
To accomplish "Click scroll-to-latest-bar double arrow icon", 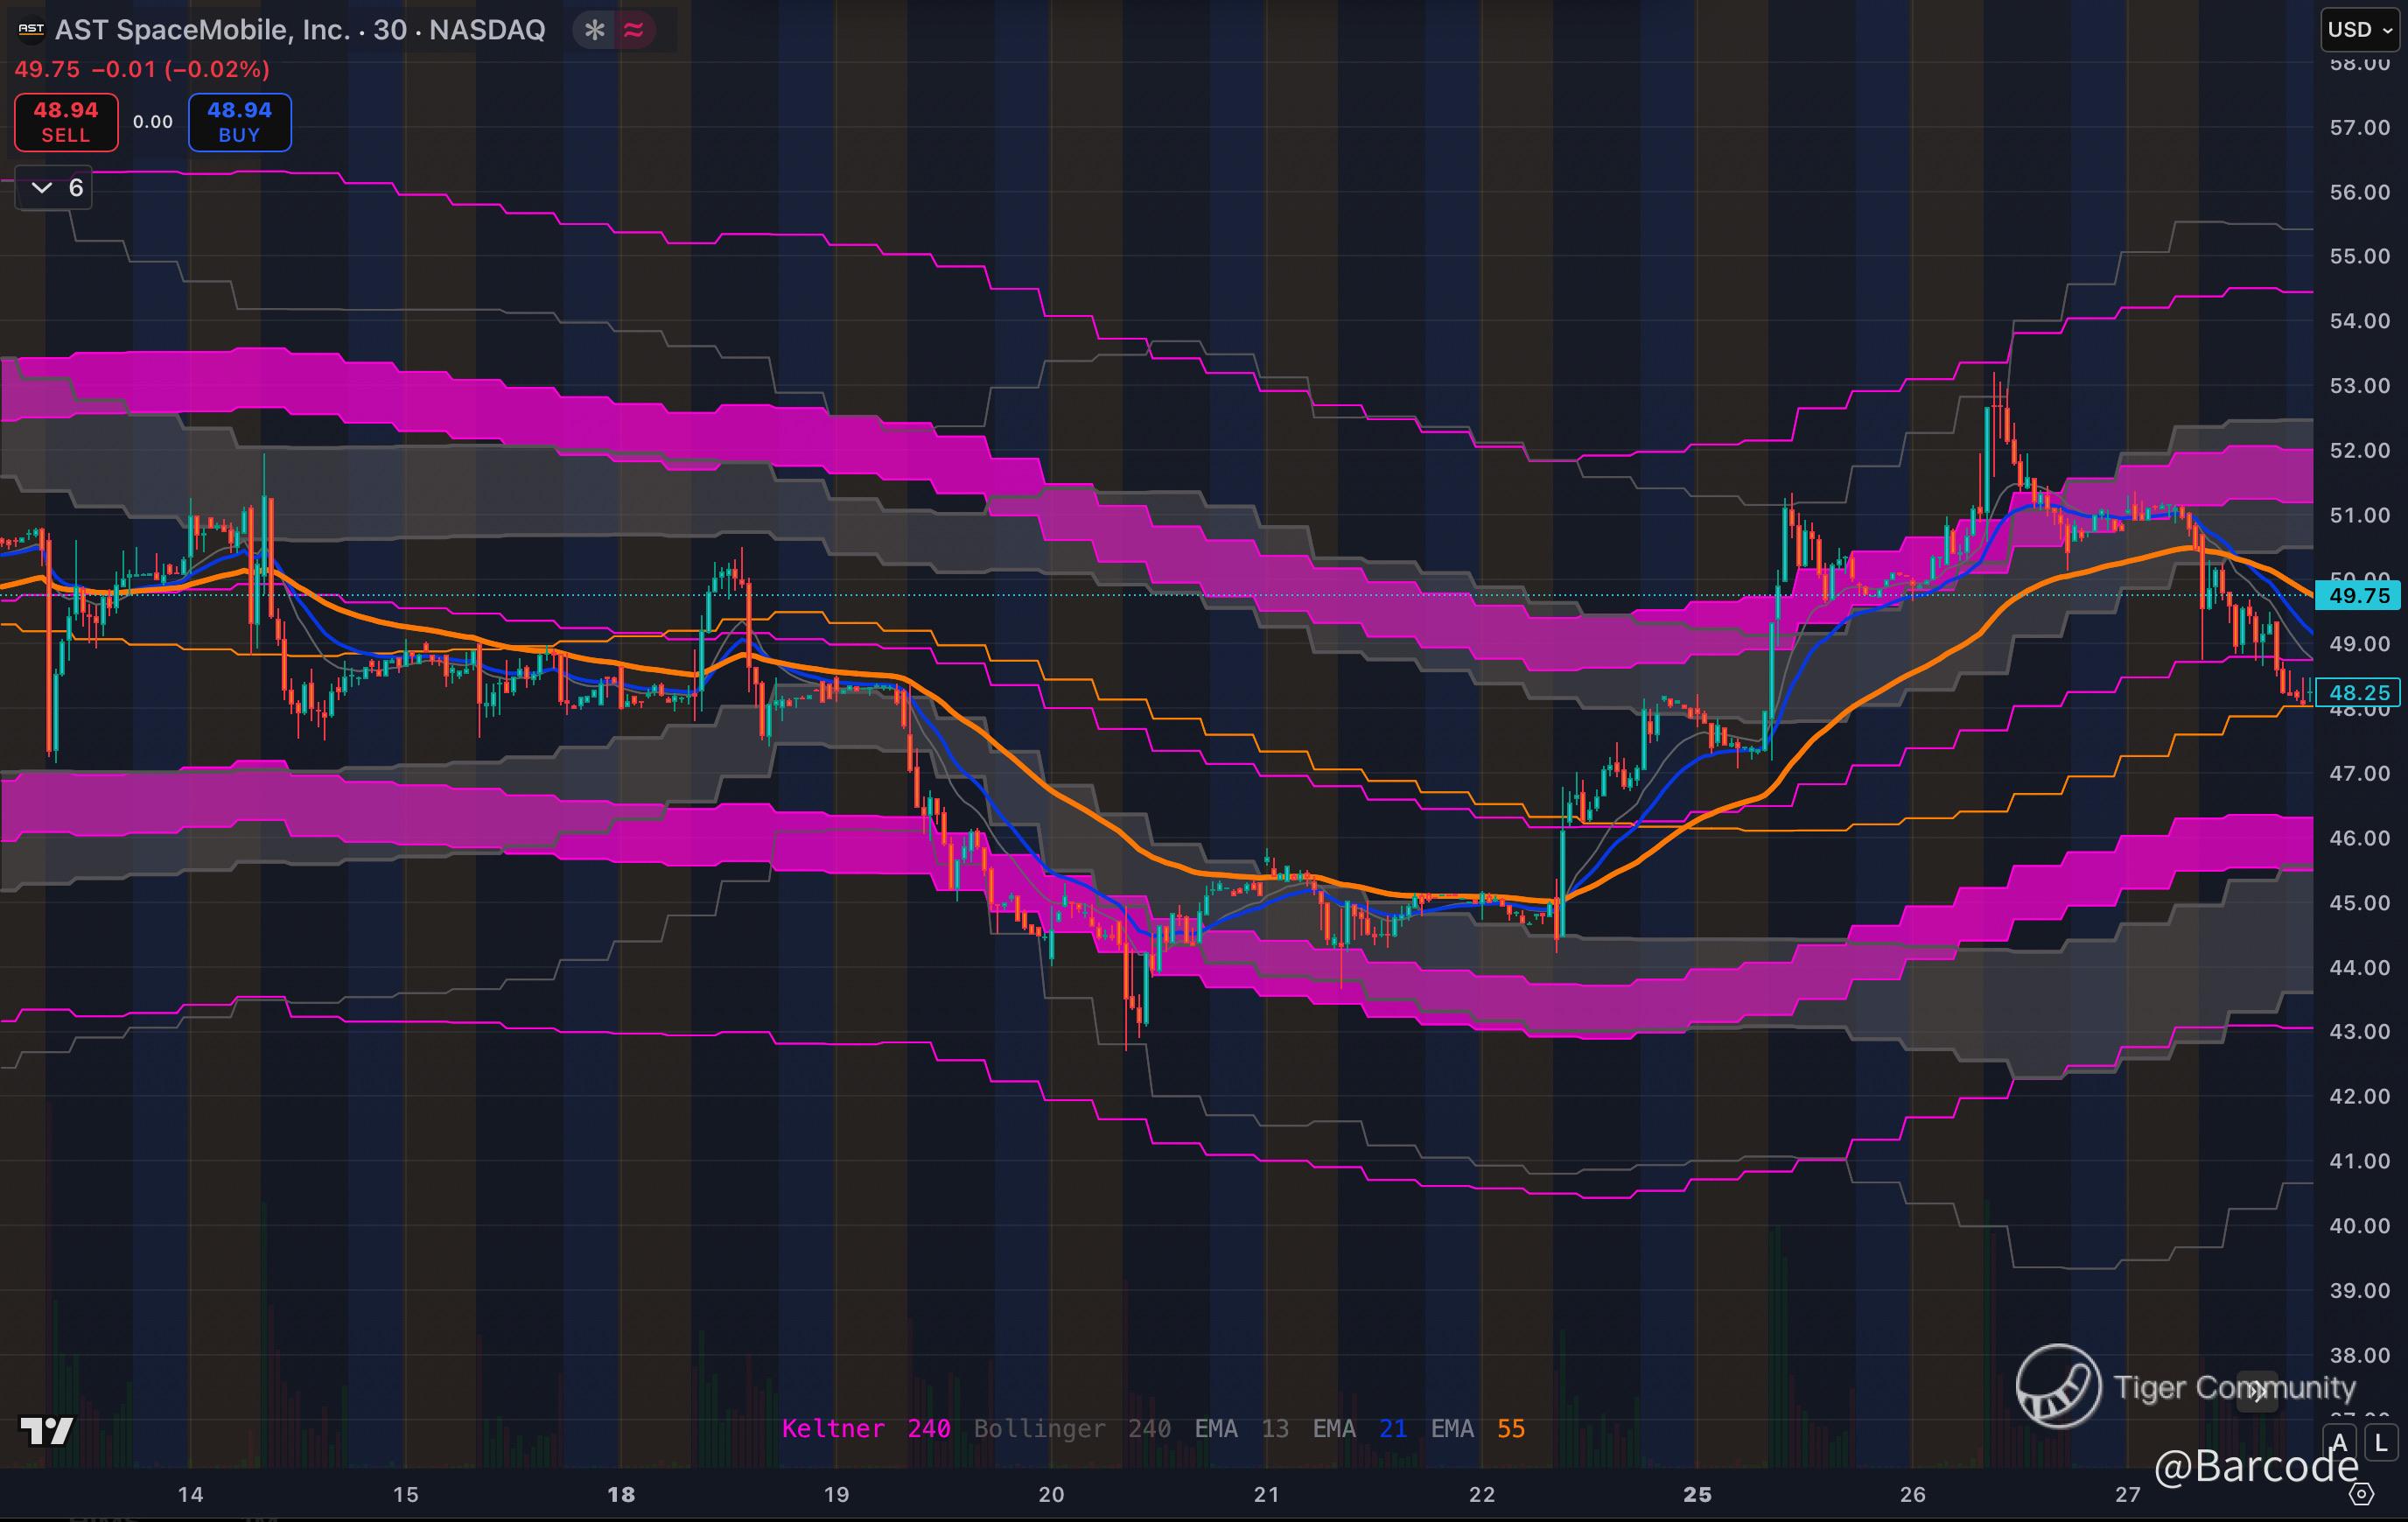I will pyautogui.click(x=2257, y=1391).
